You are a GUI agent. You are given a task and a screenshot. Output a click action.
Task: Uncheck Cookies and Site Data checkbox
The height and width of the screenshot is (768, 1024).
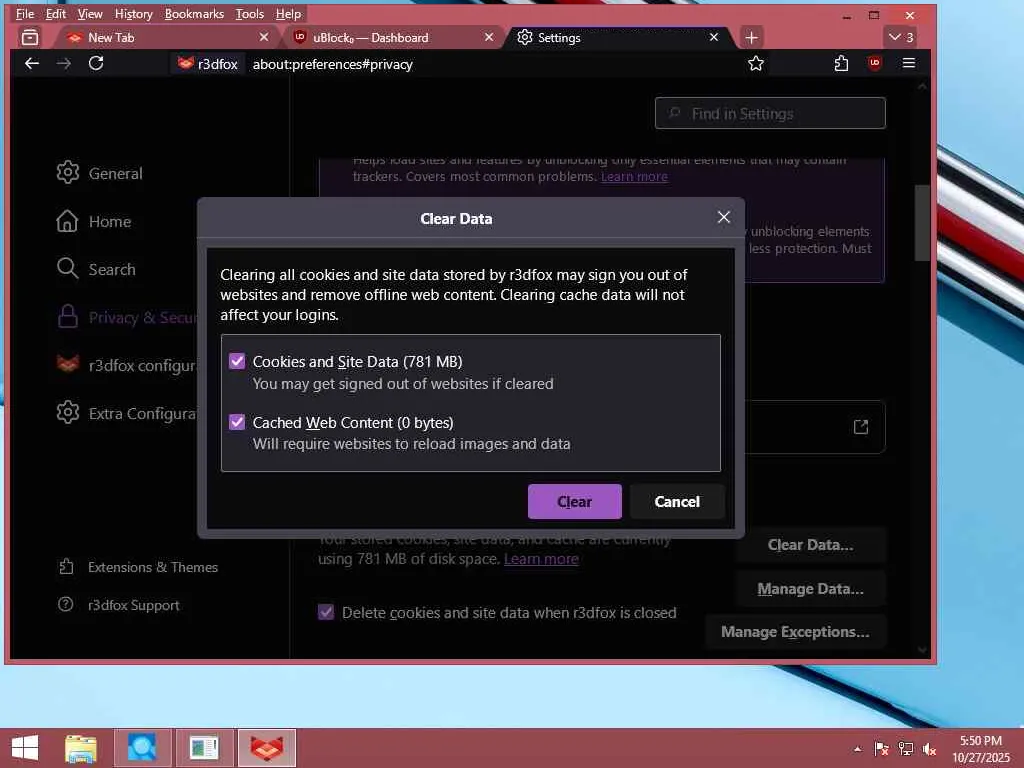point(237,361)
